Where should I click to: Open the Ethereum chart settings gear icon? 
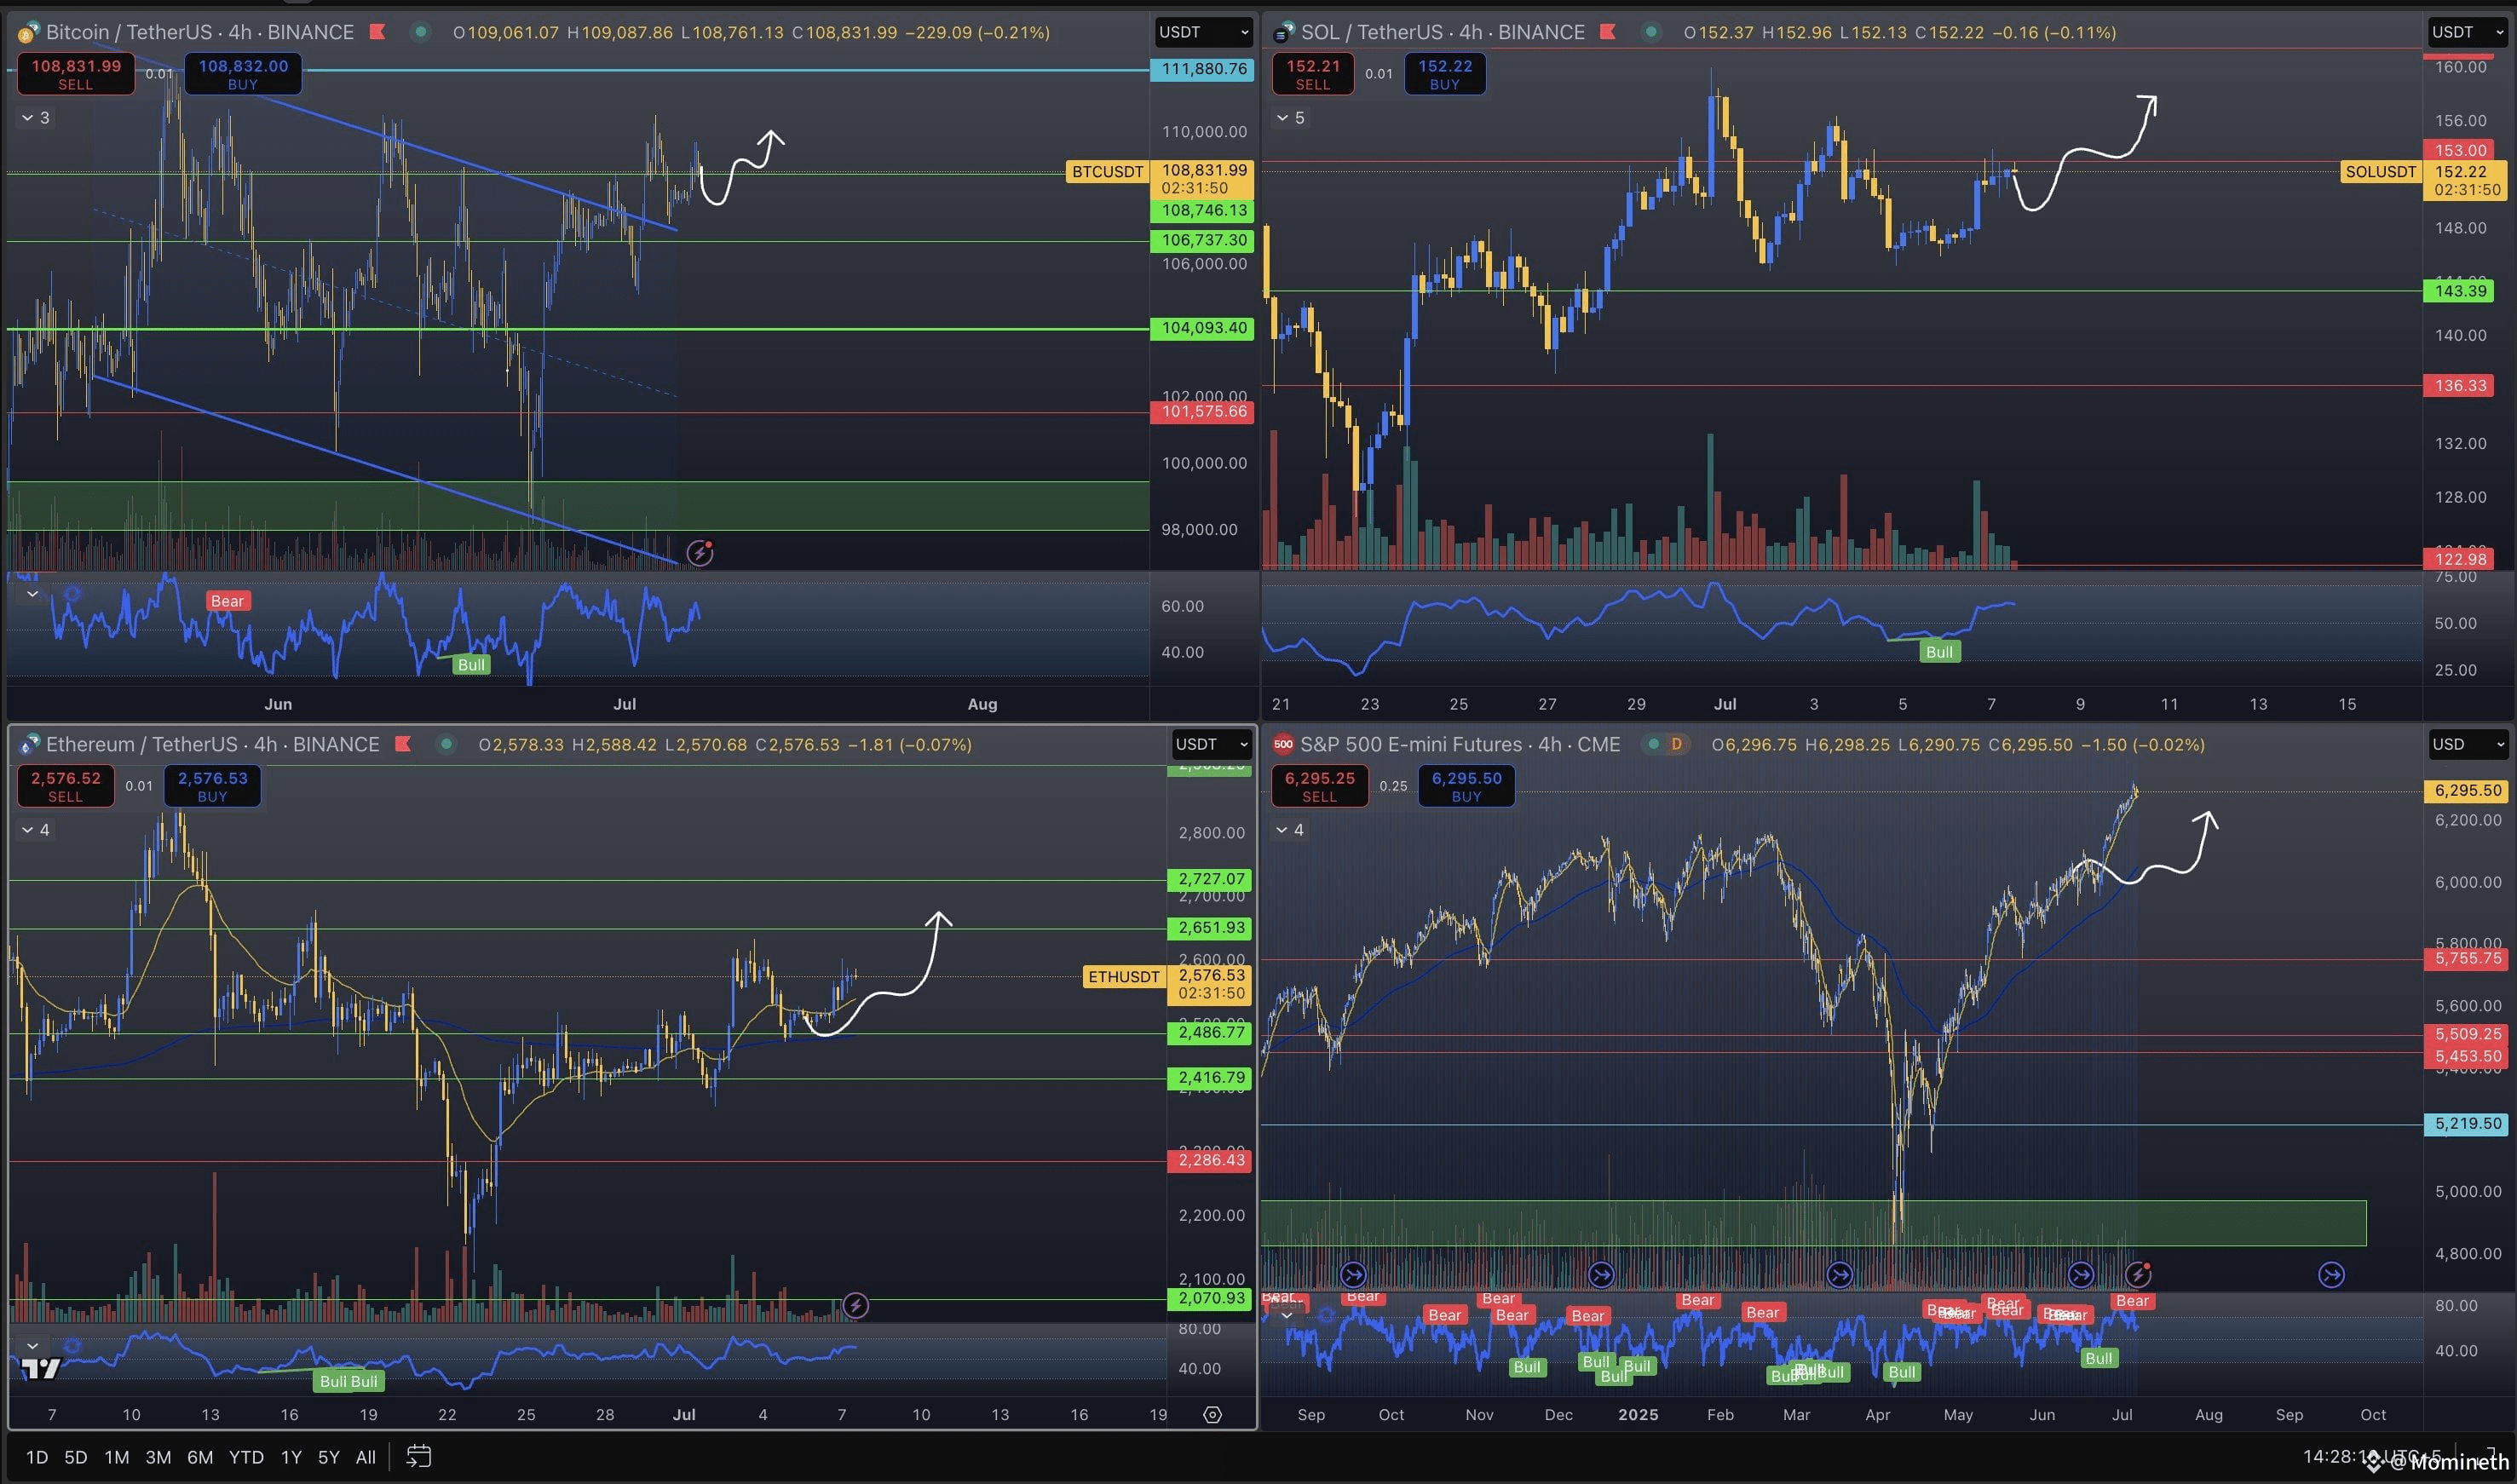pyautogui.click(x=1212, y=1414)
